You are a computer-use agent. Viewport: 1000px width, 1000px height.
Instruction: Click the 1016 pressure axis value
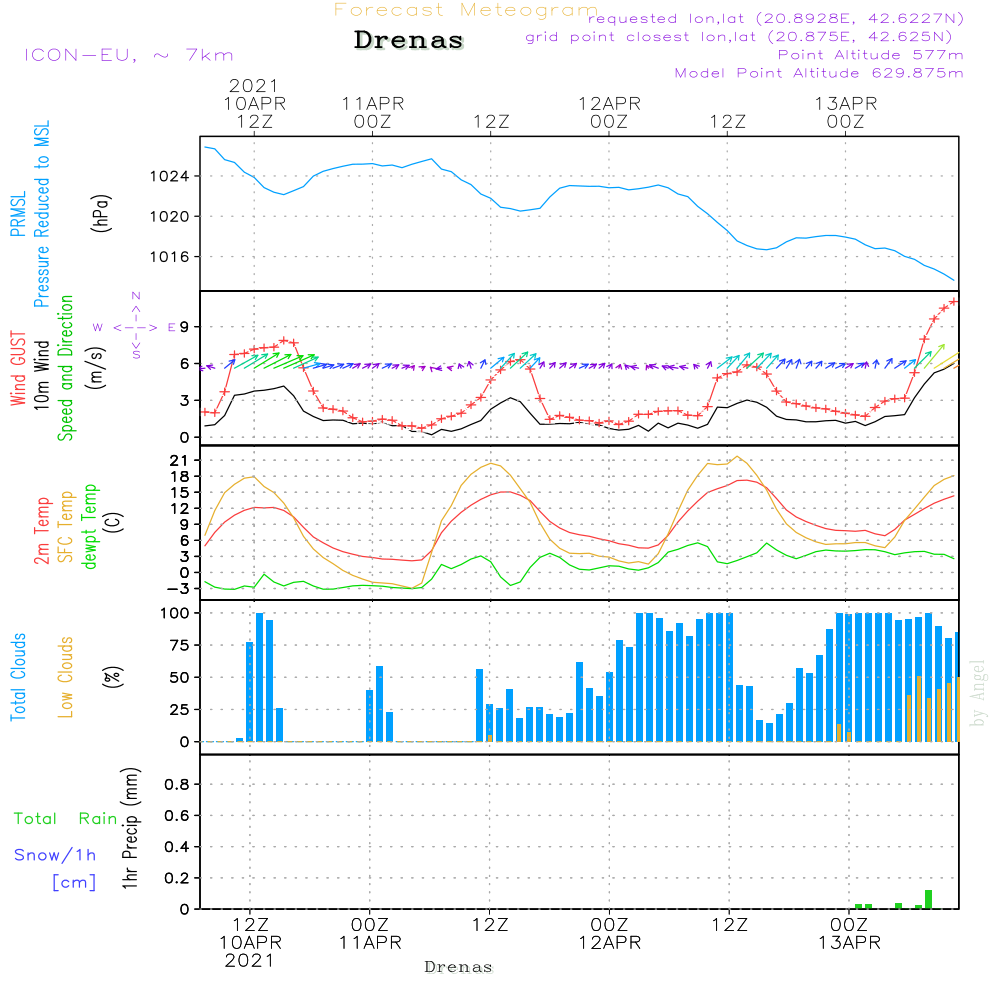click(169, 257)
